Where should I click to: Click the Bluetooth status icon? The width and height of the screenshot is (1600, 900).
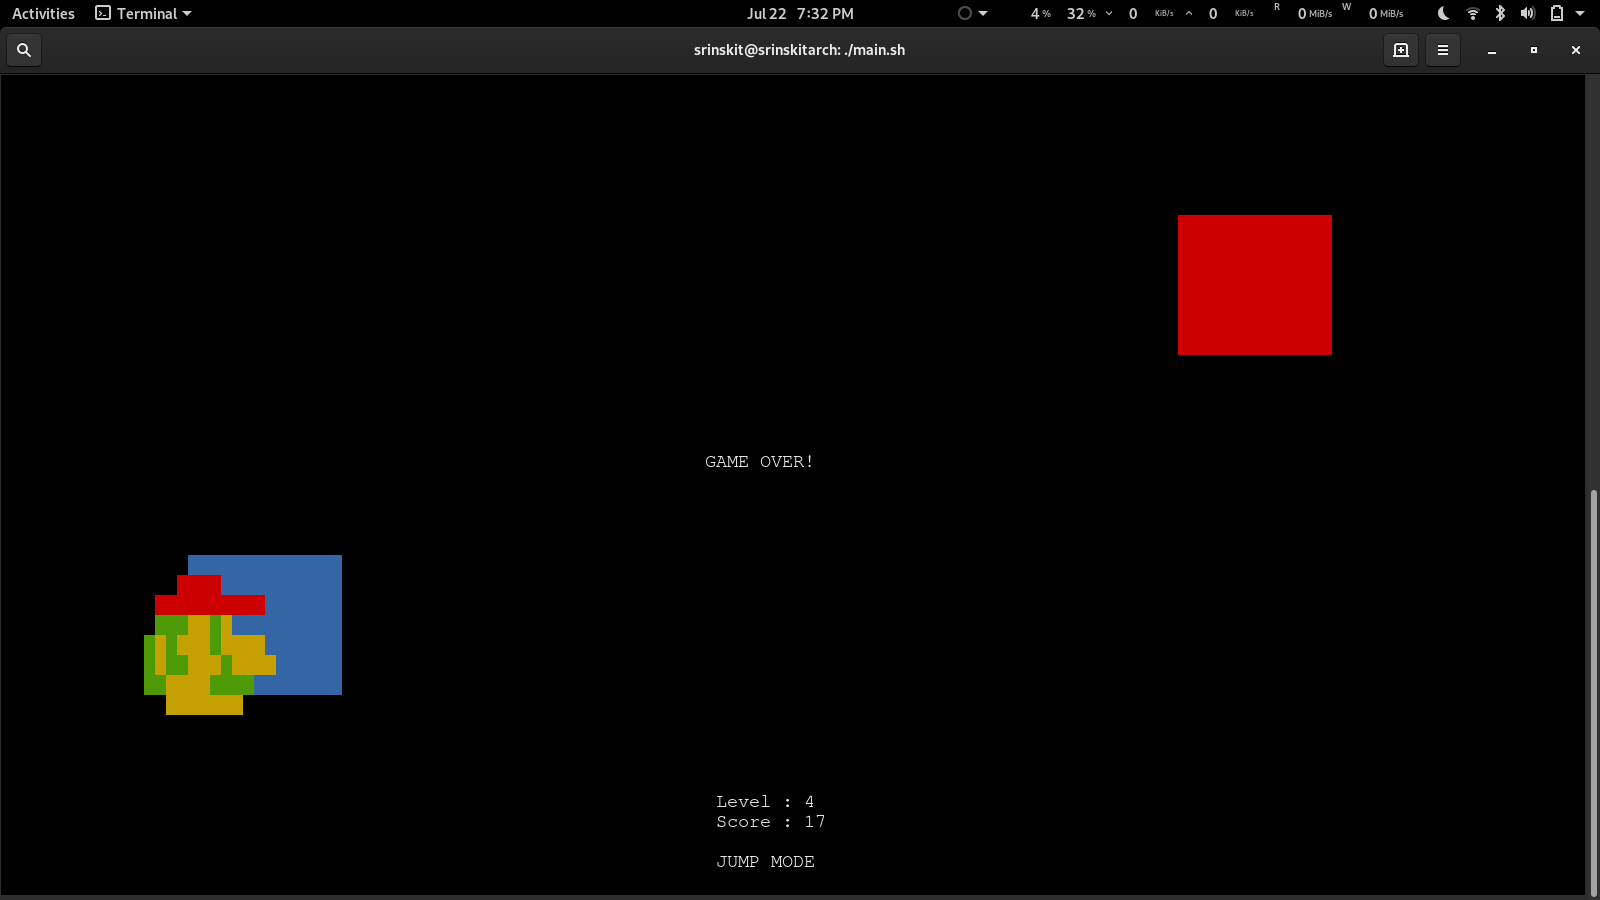(1500, 13)
